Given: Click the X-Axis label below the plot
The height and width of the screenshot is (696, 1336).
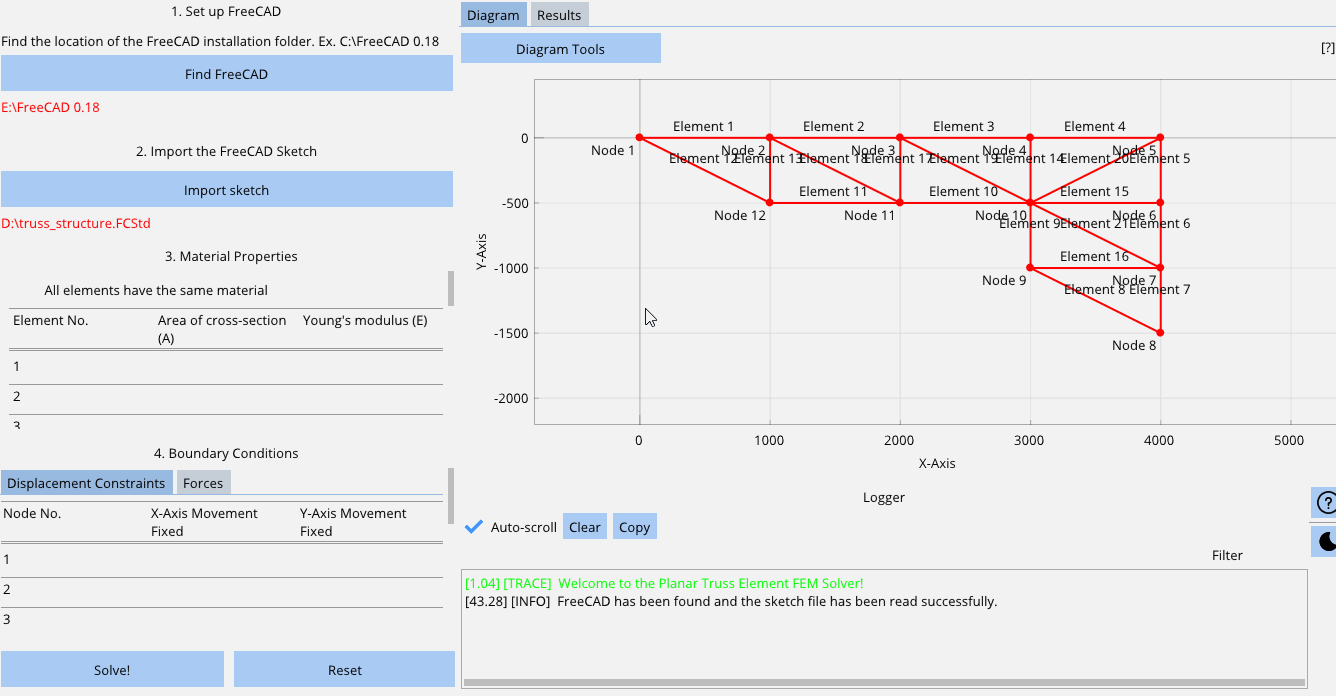Looking at the screenshot, I should pos(937,463).
